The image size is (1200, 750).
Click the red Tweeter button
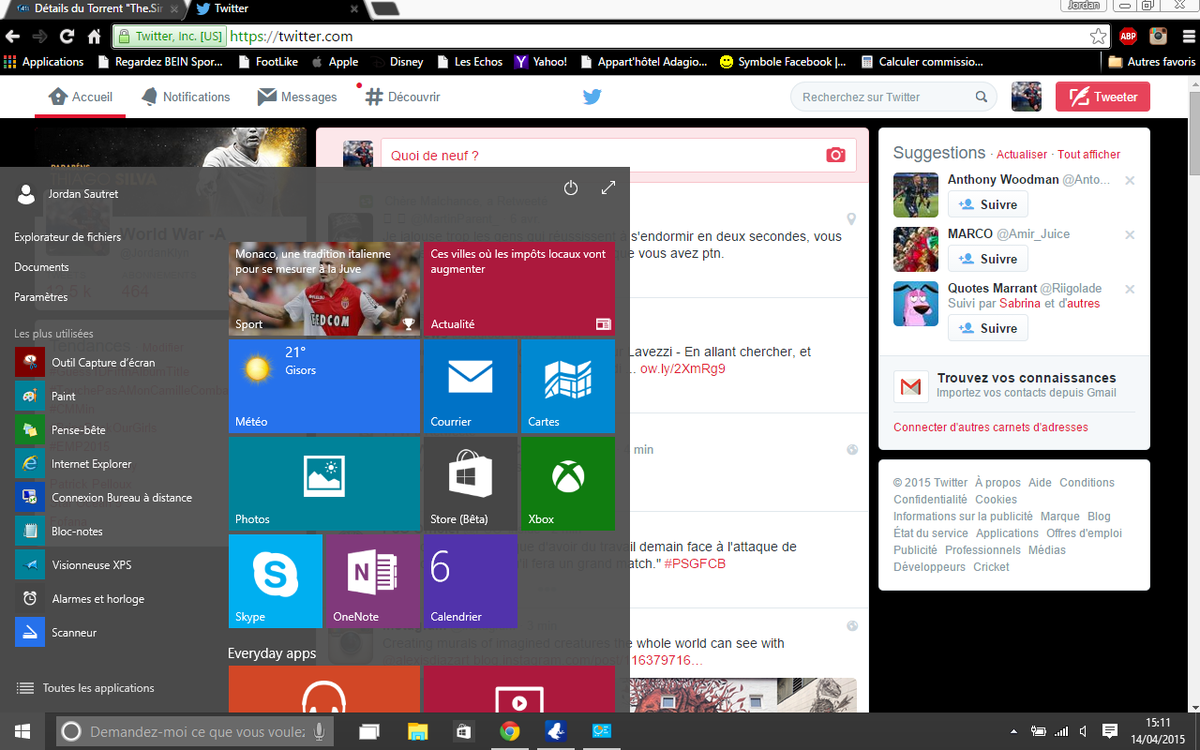coord(1103,97)
